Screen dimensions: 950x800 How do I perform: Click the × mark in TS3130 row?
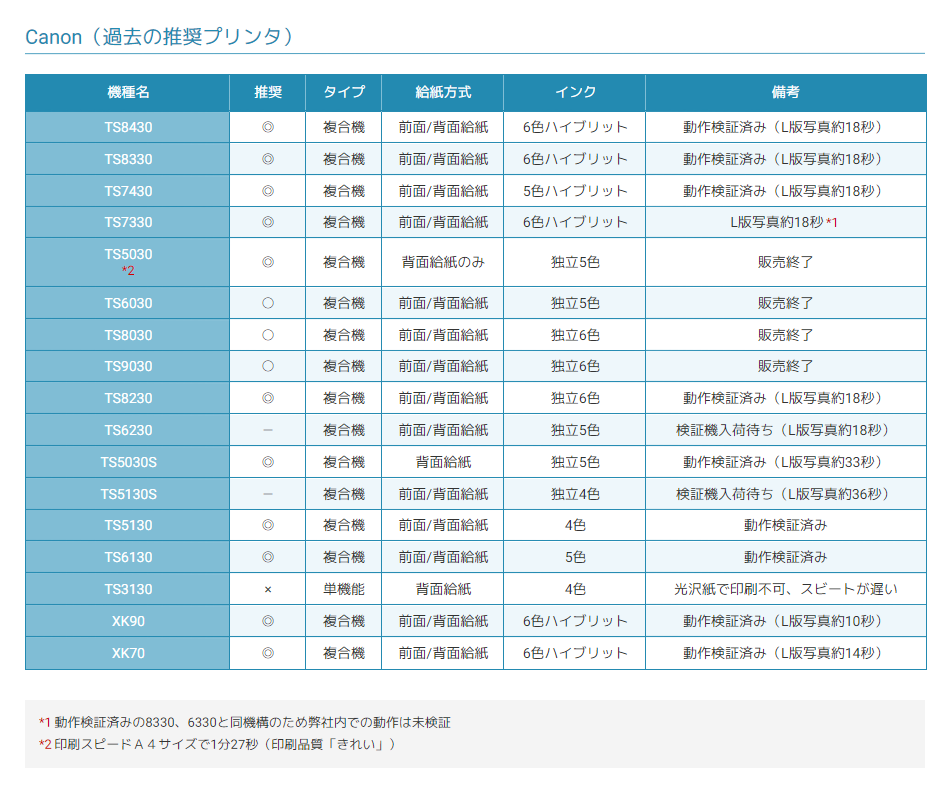tap(268, 590)
